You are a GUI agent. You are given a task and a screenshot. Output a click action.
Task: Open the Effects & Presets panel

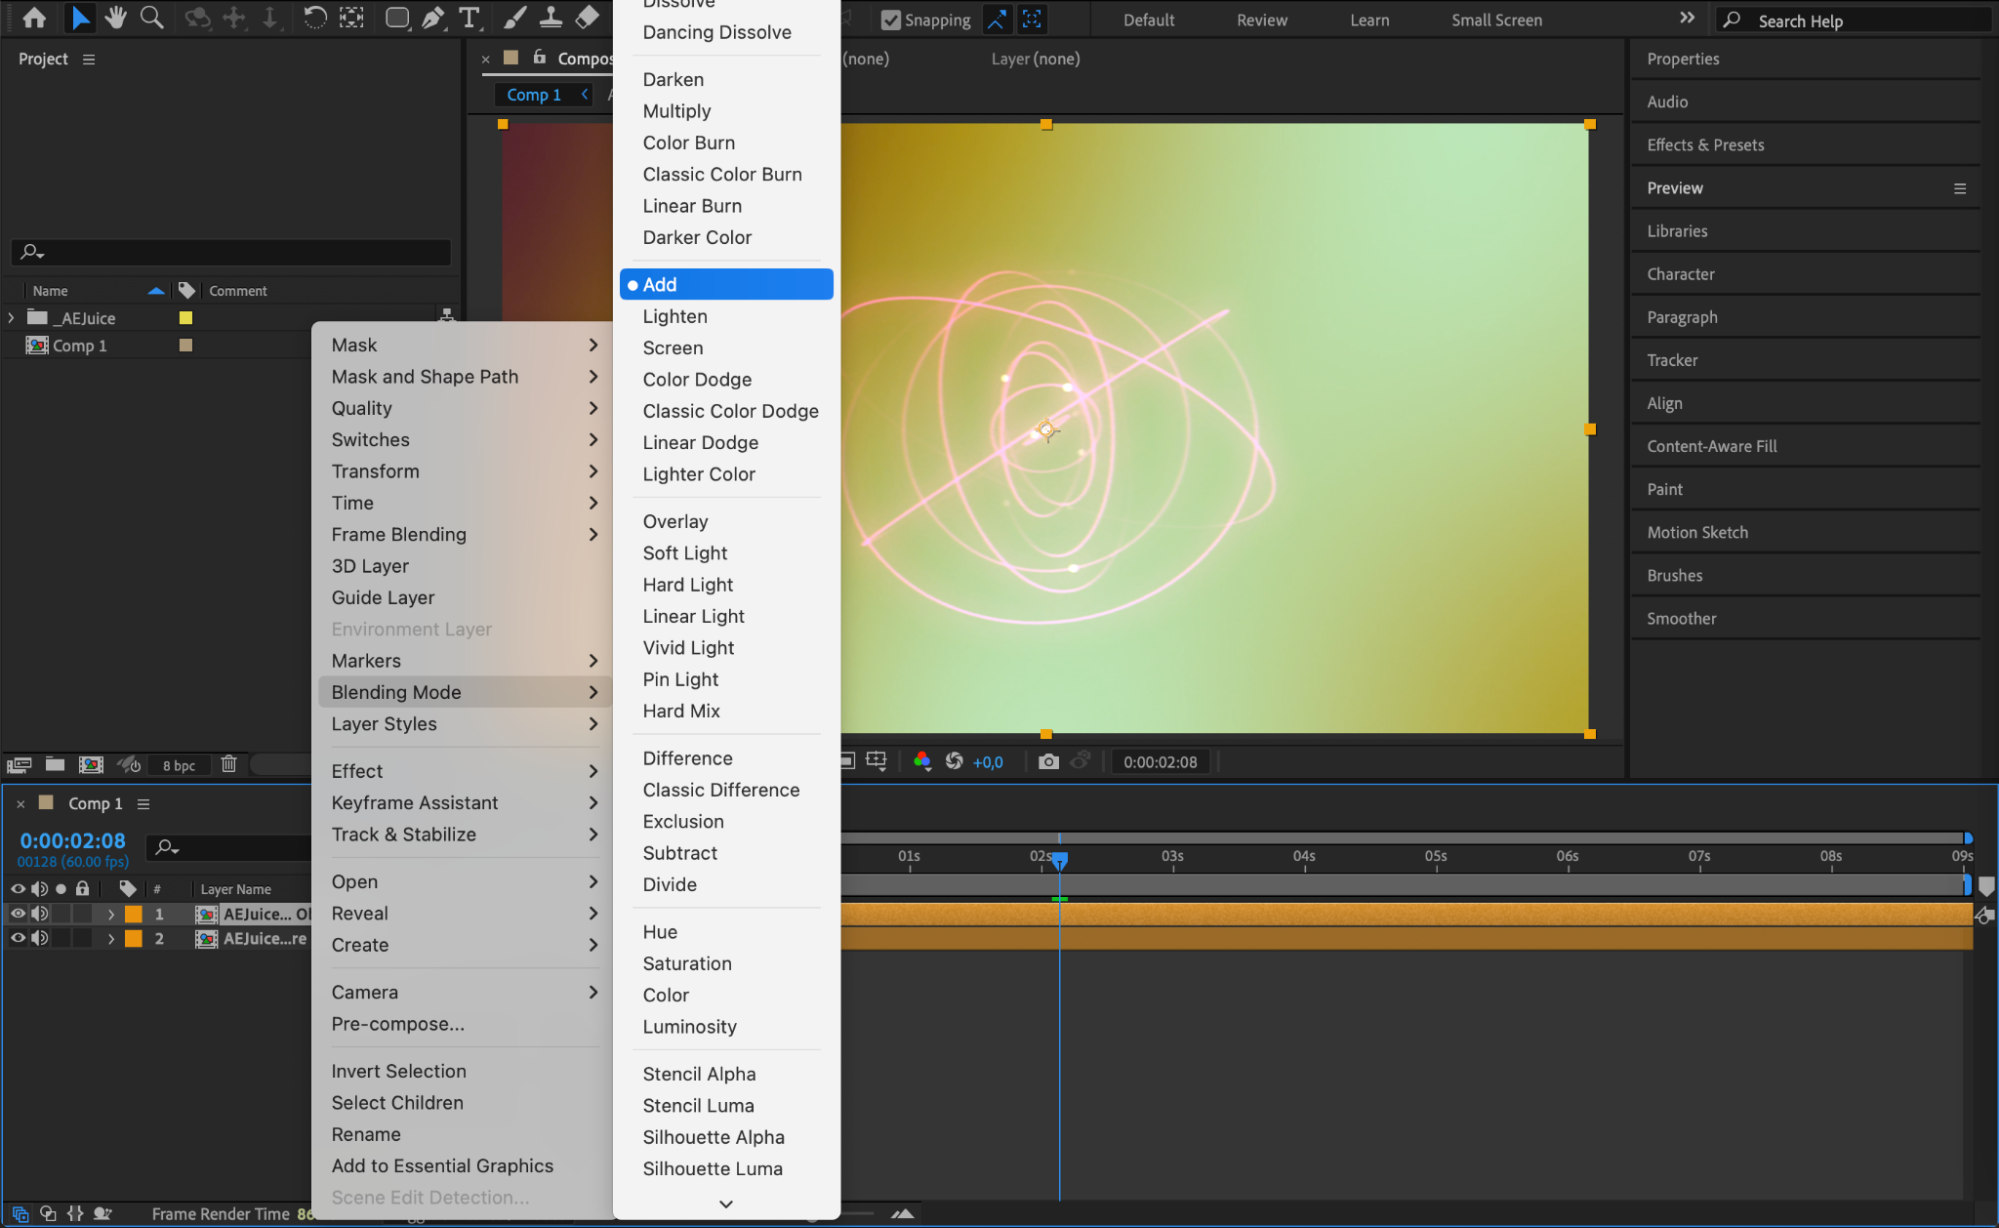coord(1705,145)
